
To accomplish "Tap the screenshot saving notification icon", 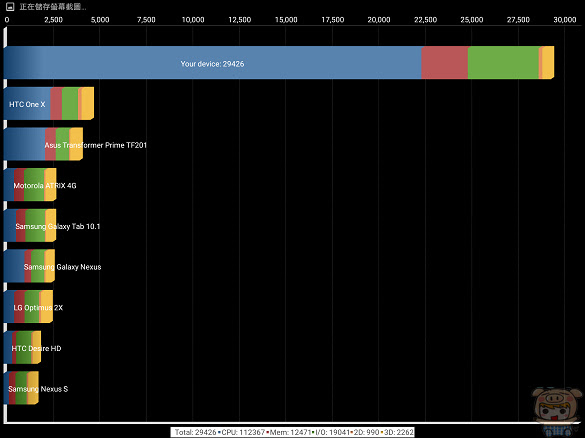I will [10, 6].
